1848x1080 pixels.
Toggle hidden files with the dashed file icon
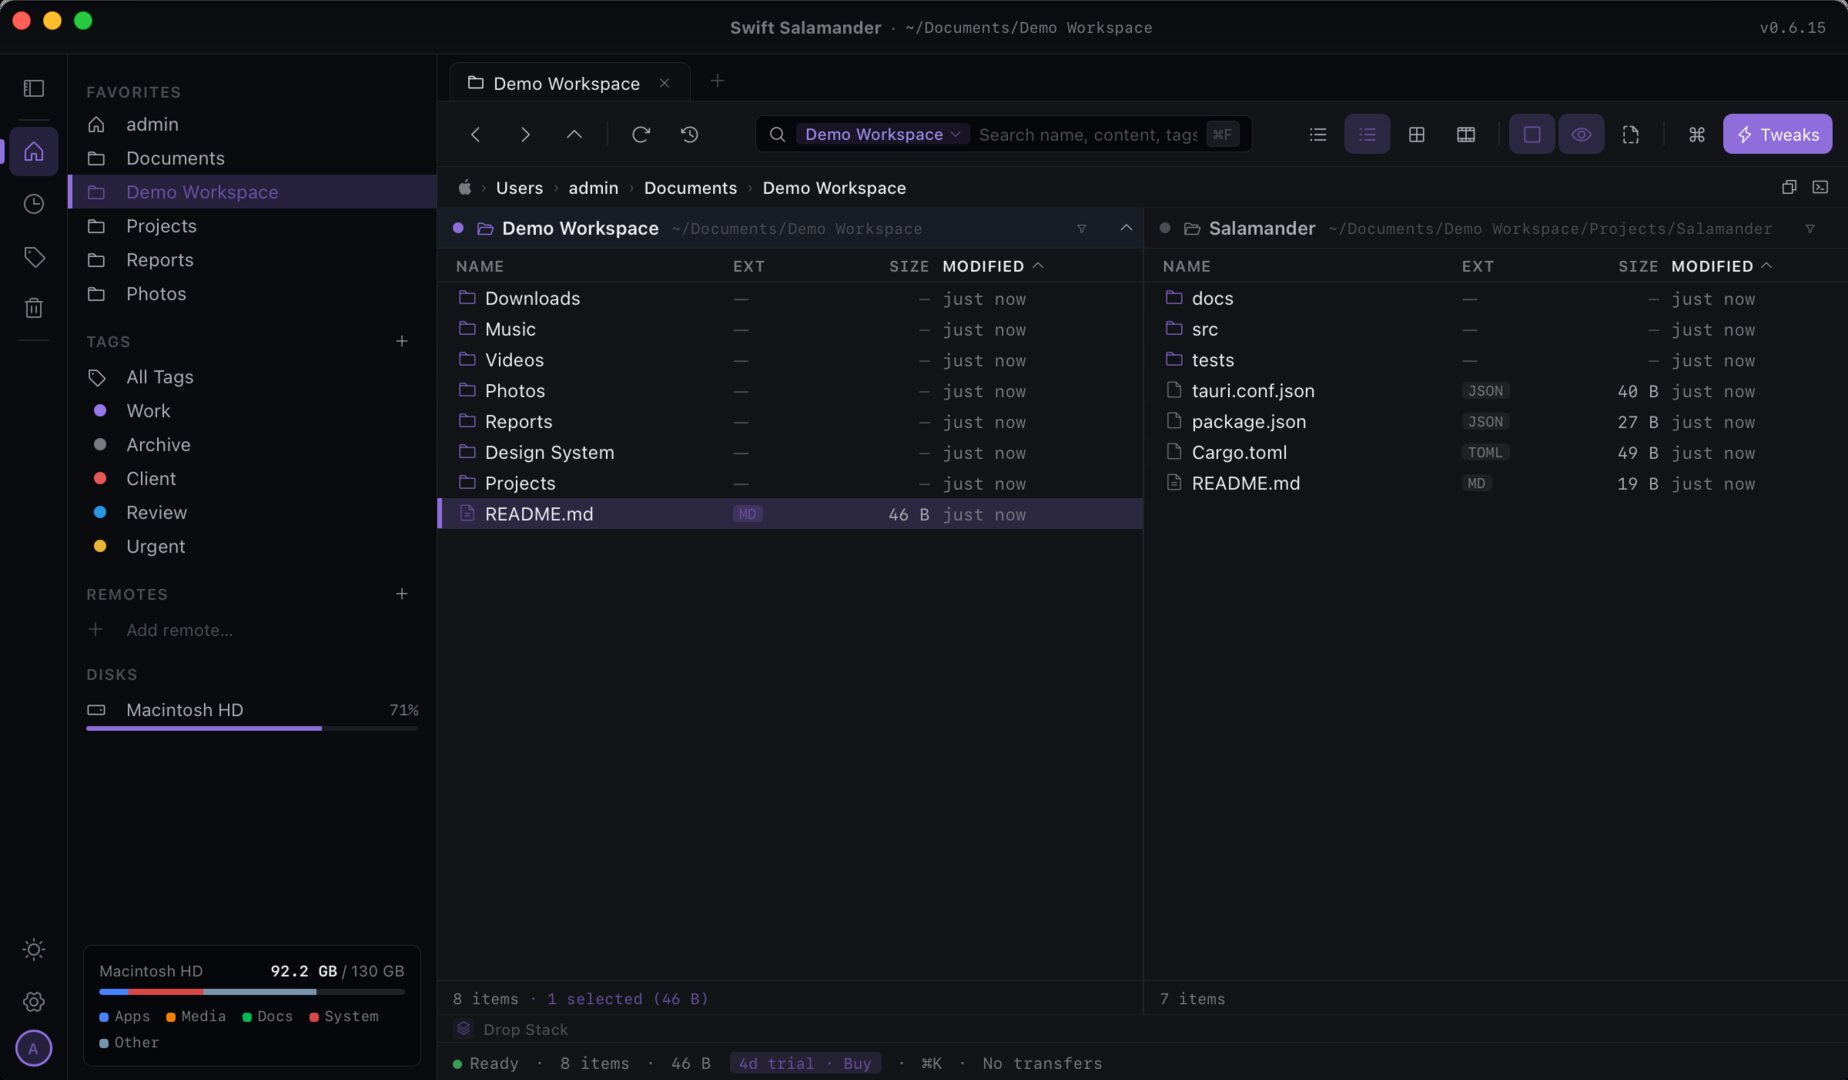tap(1631, 133)
